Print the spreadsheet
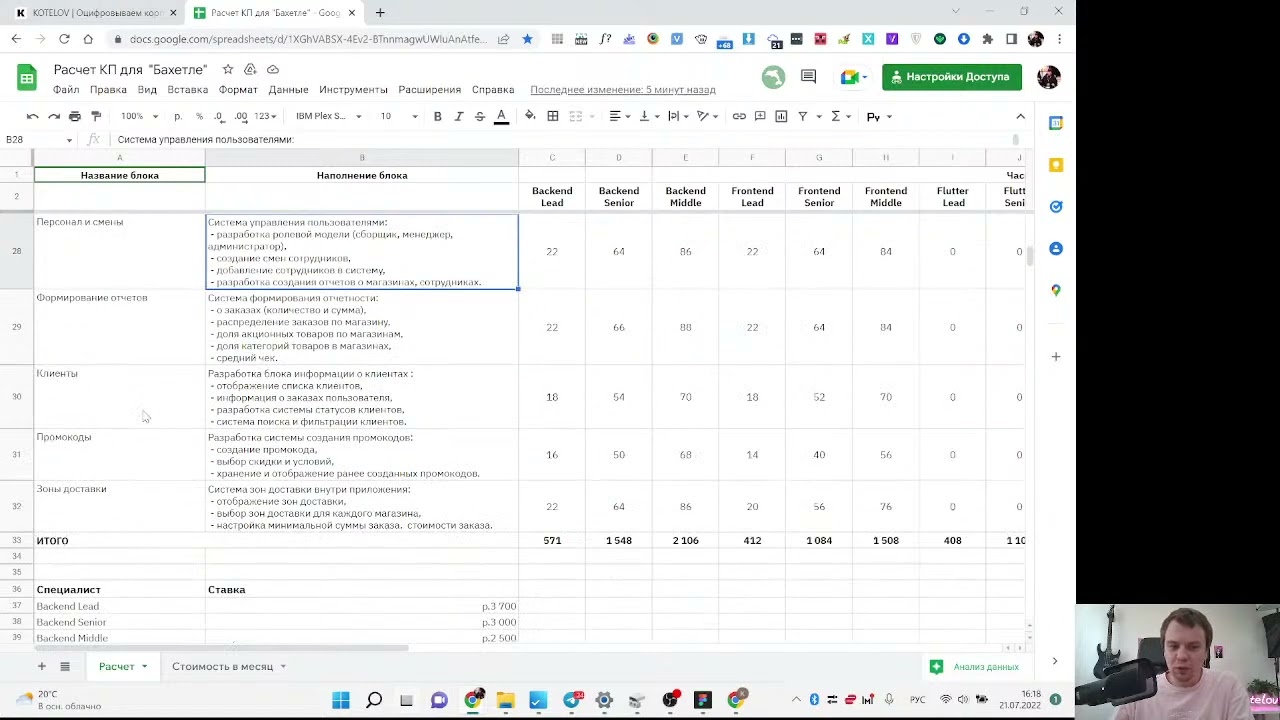The width and height of the screenshot is (1280, 720). [x=75, y=116]
